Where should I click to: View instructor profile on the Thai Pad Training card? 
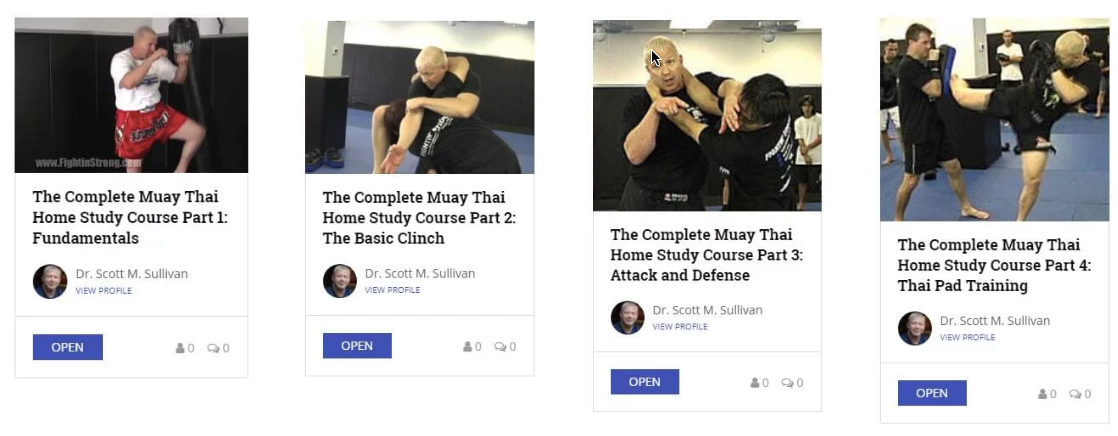click(968, 338)
